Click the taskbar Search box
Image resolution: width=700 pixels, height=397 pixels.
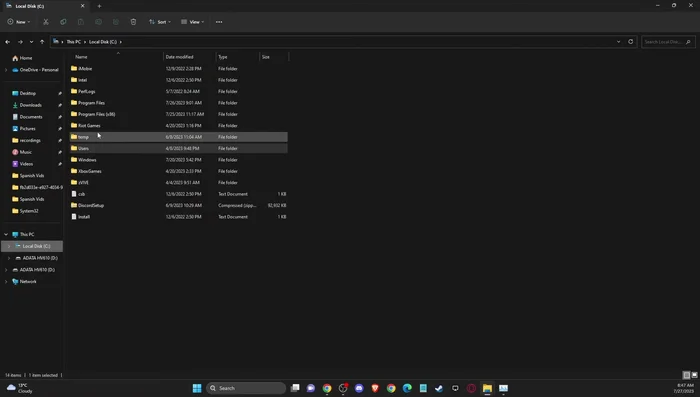[246, 388]
